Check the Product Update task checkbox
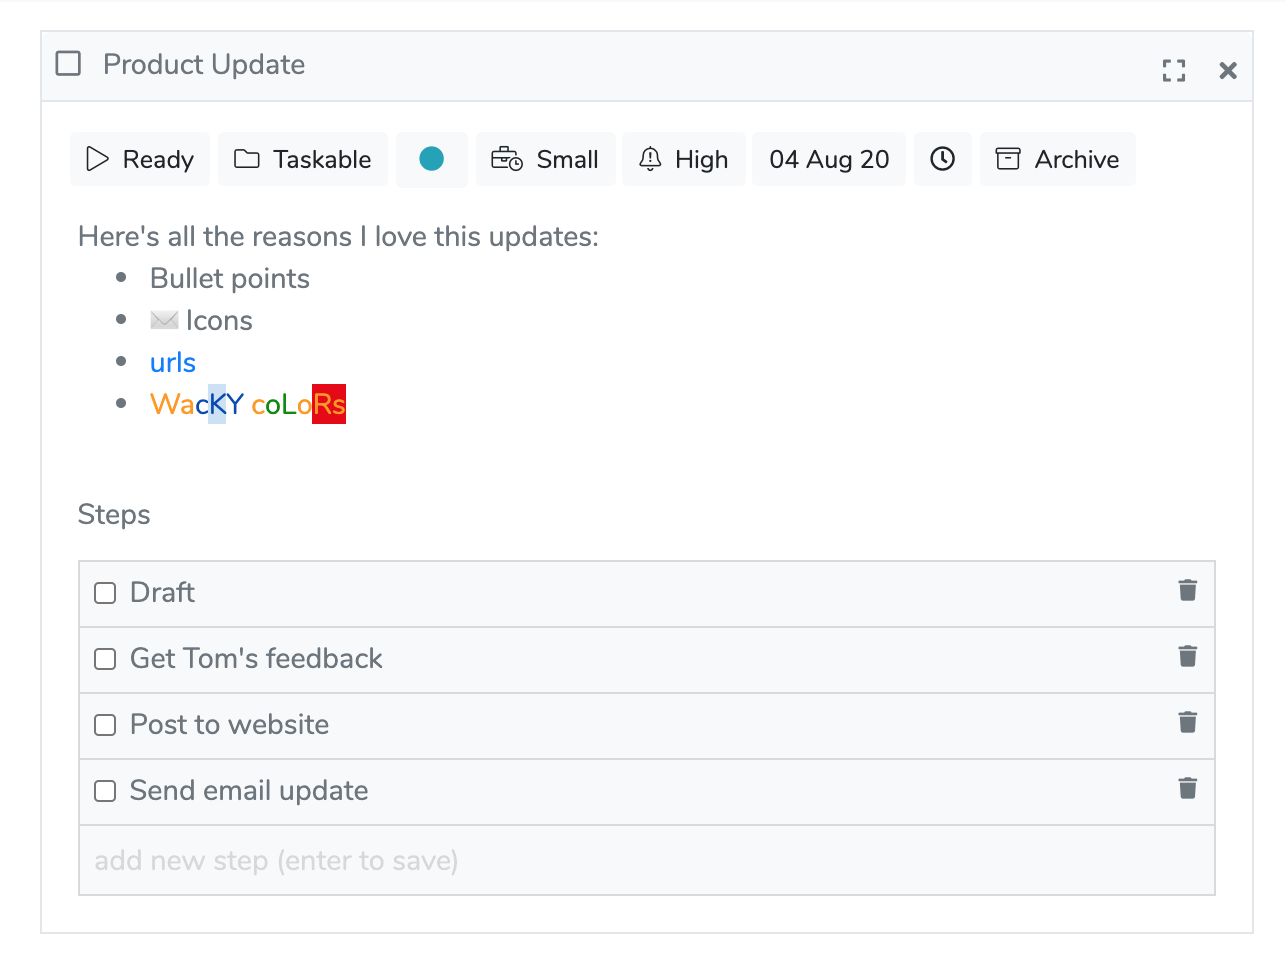The height and width of the screenshot is (964, 1286). [68, 64]
